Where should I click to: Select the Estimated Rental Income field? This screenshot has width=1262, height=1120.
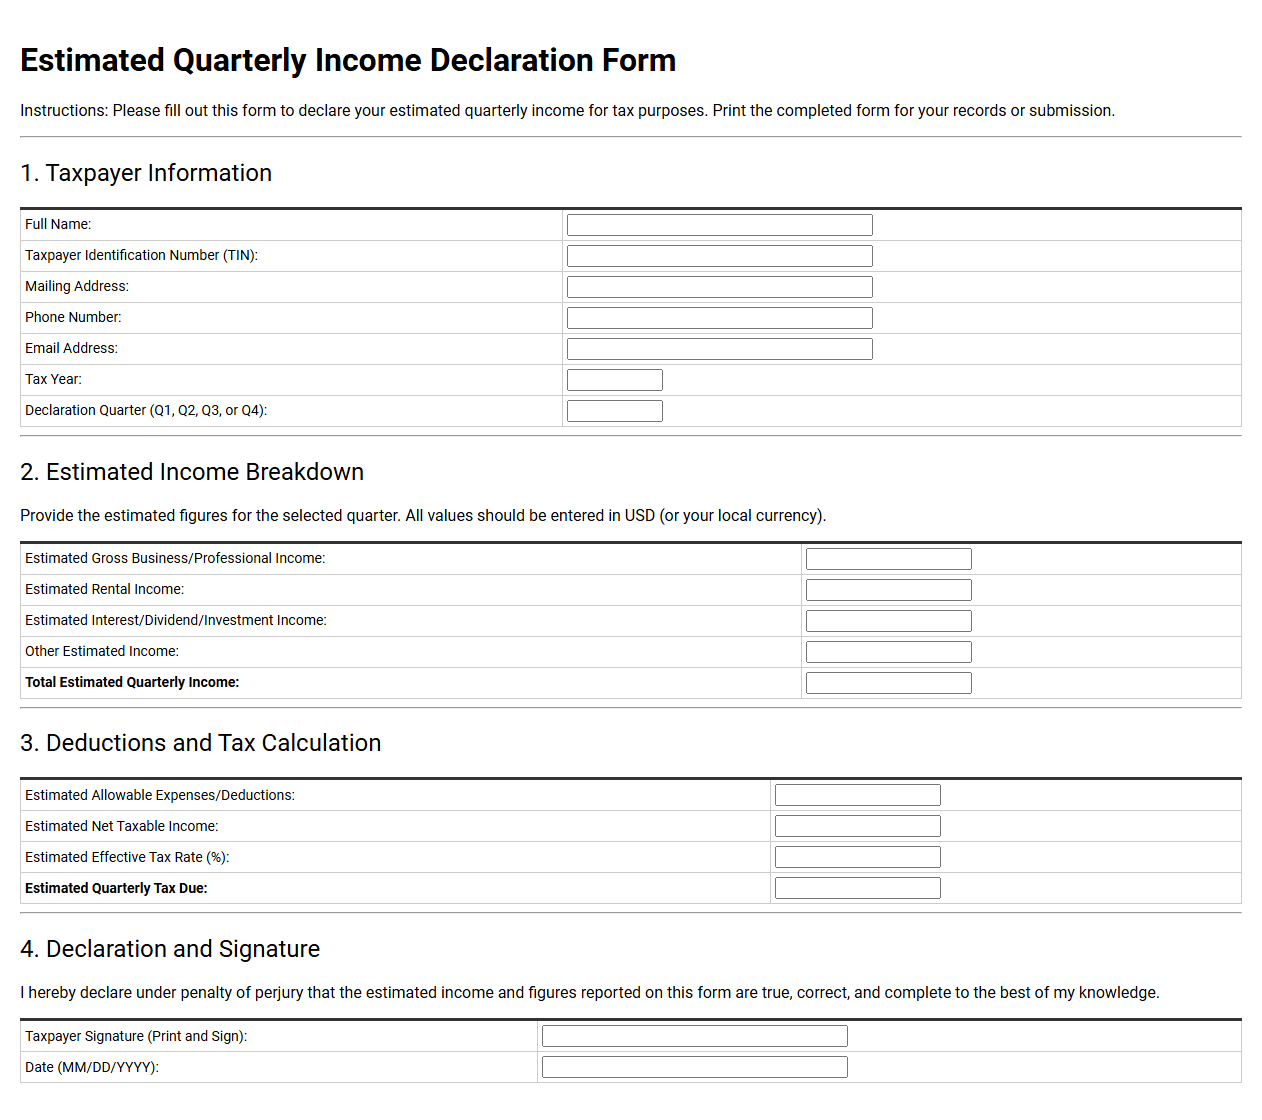[x=888, y=590]
